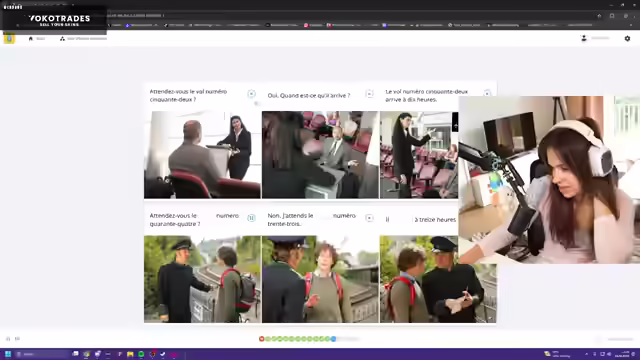Click the sentence 'Oui. Quand est-ce qu'il arrive ?'
The image size is (640, 360).
click(x=309, y=96)
